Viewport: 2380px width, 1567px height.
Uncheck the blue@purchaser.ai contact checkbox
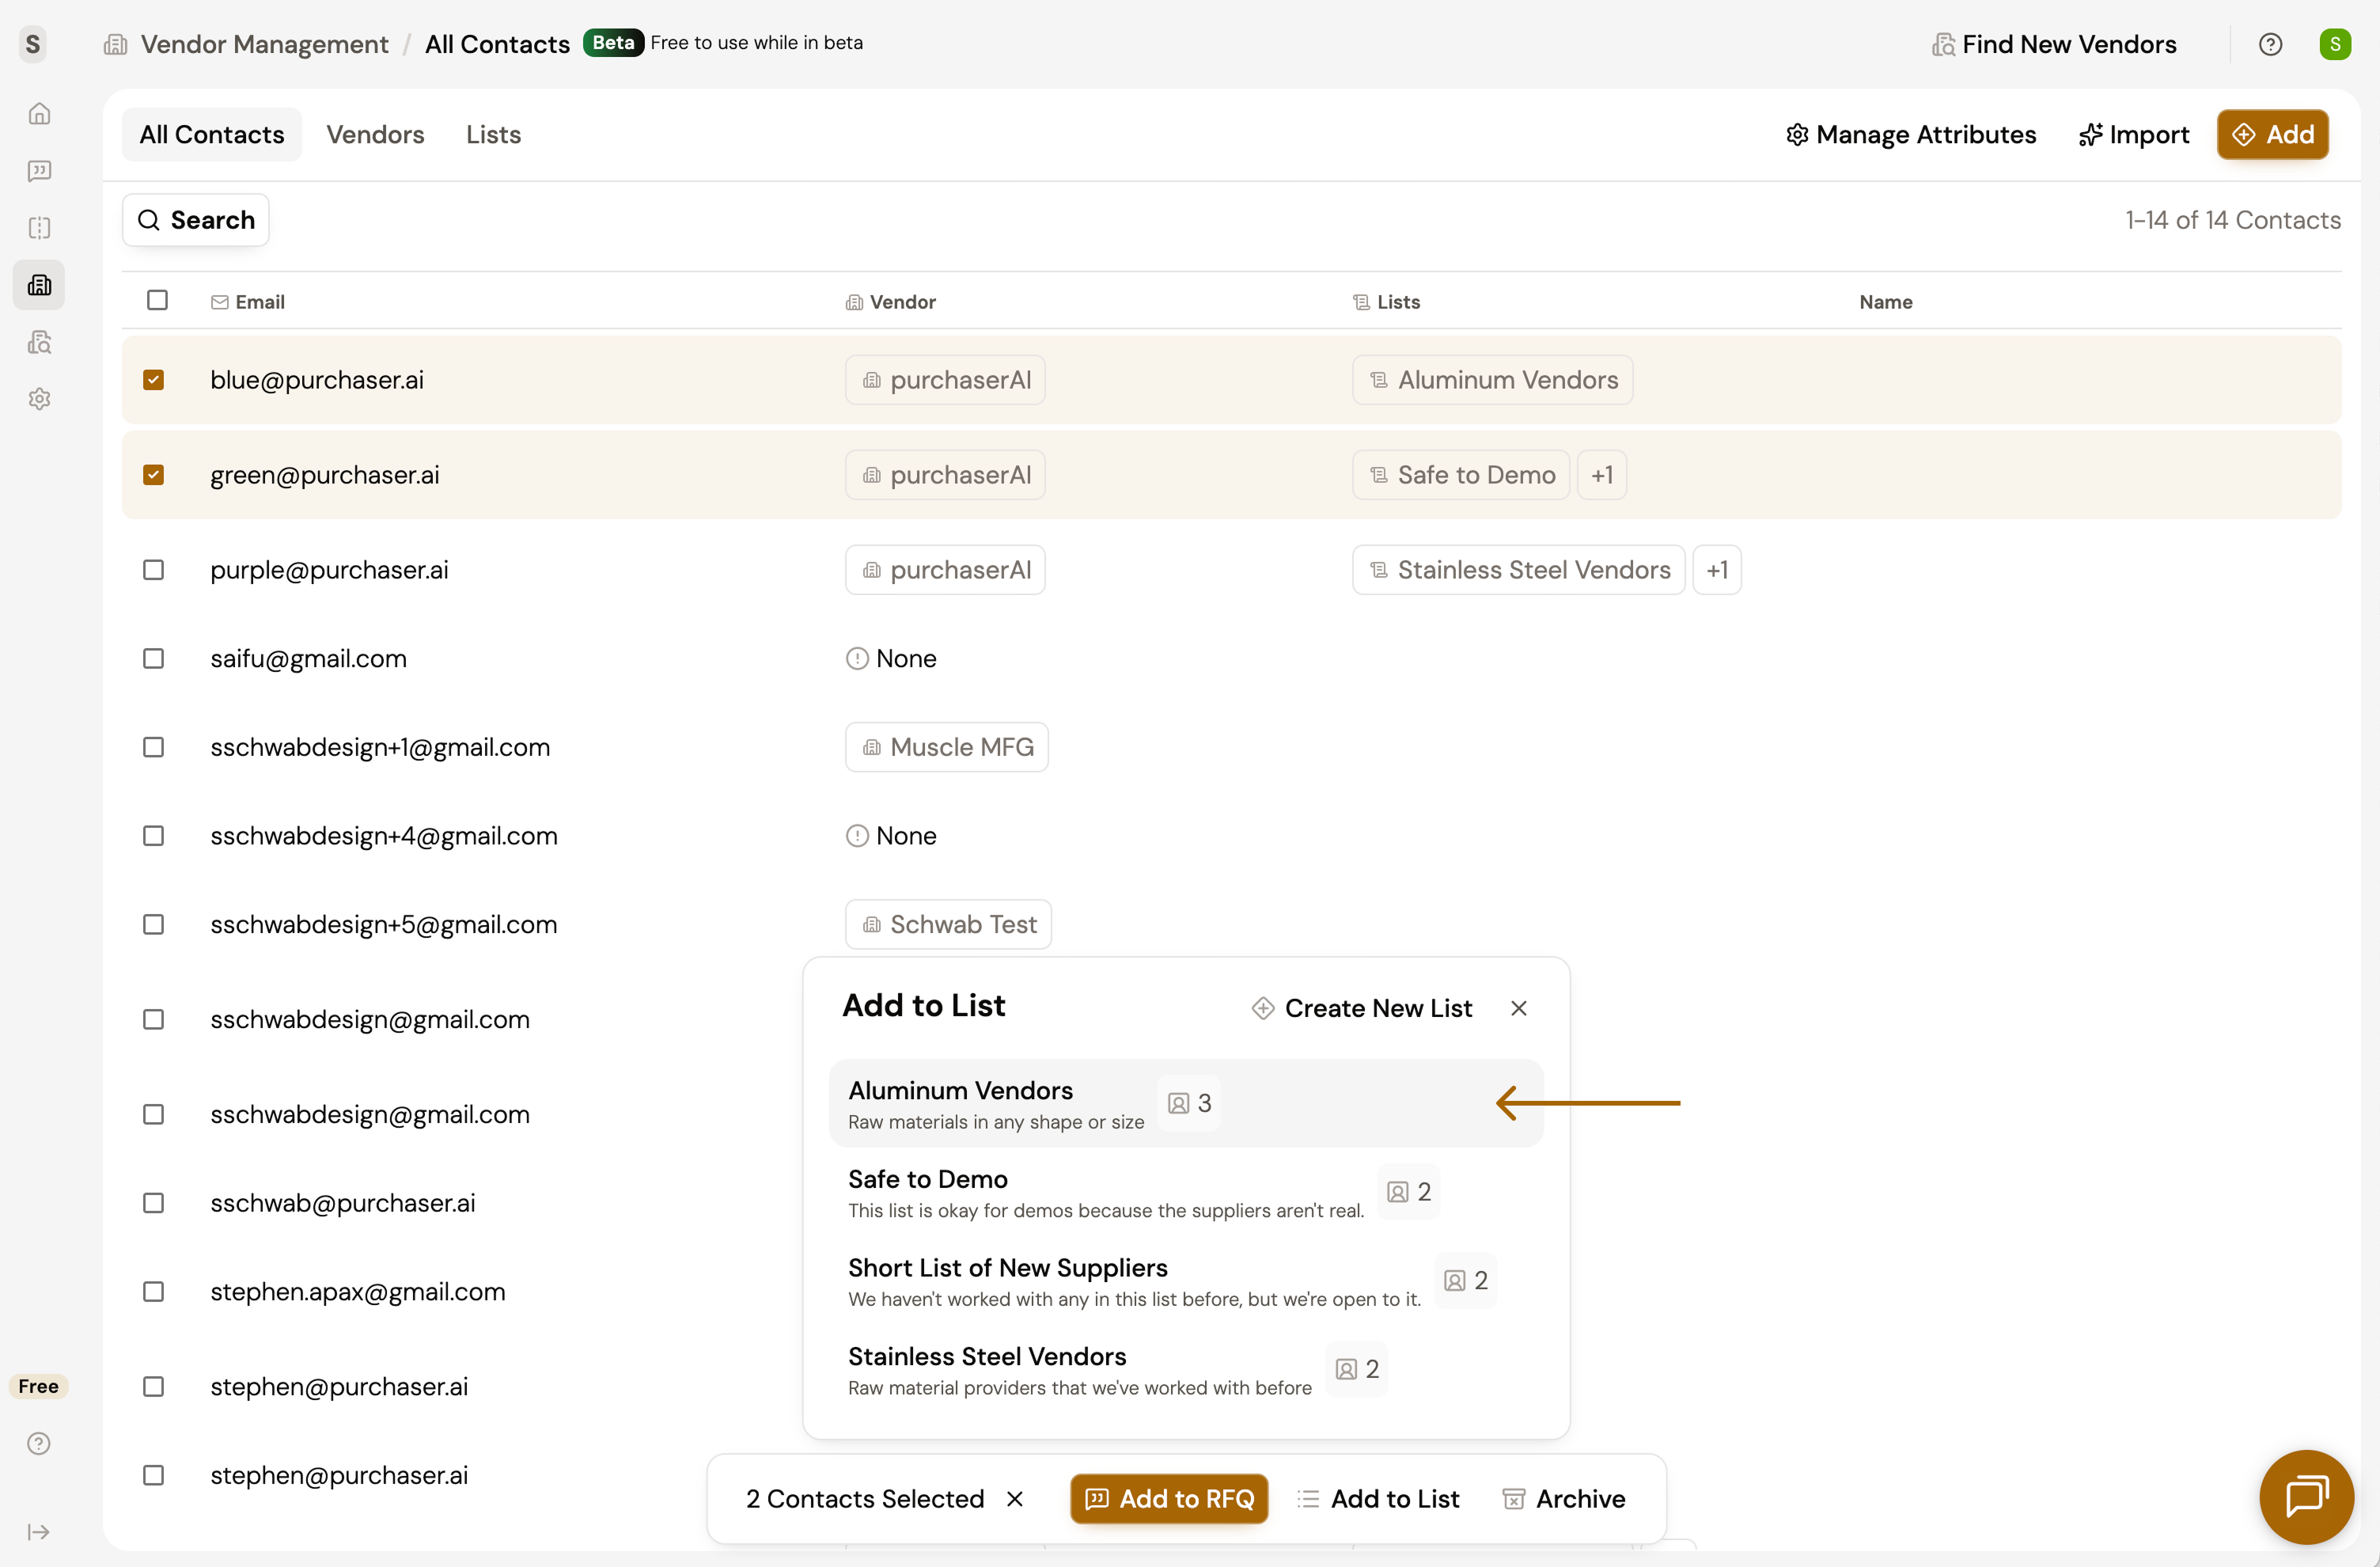153,380
